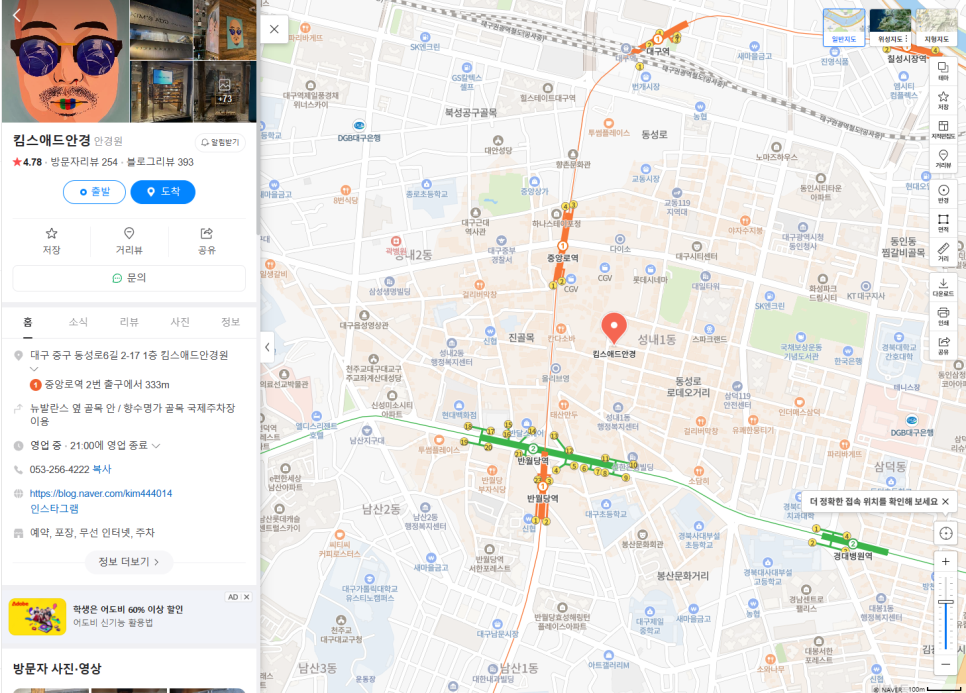Close the Adobe advertisement banner
The image size is (966, 693).
[246, 597]
